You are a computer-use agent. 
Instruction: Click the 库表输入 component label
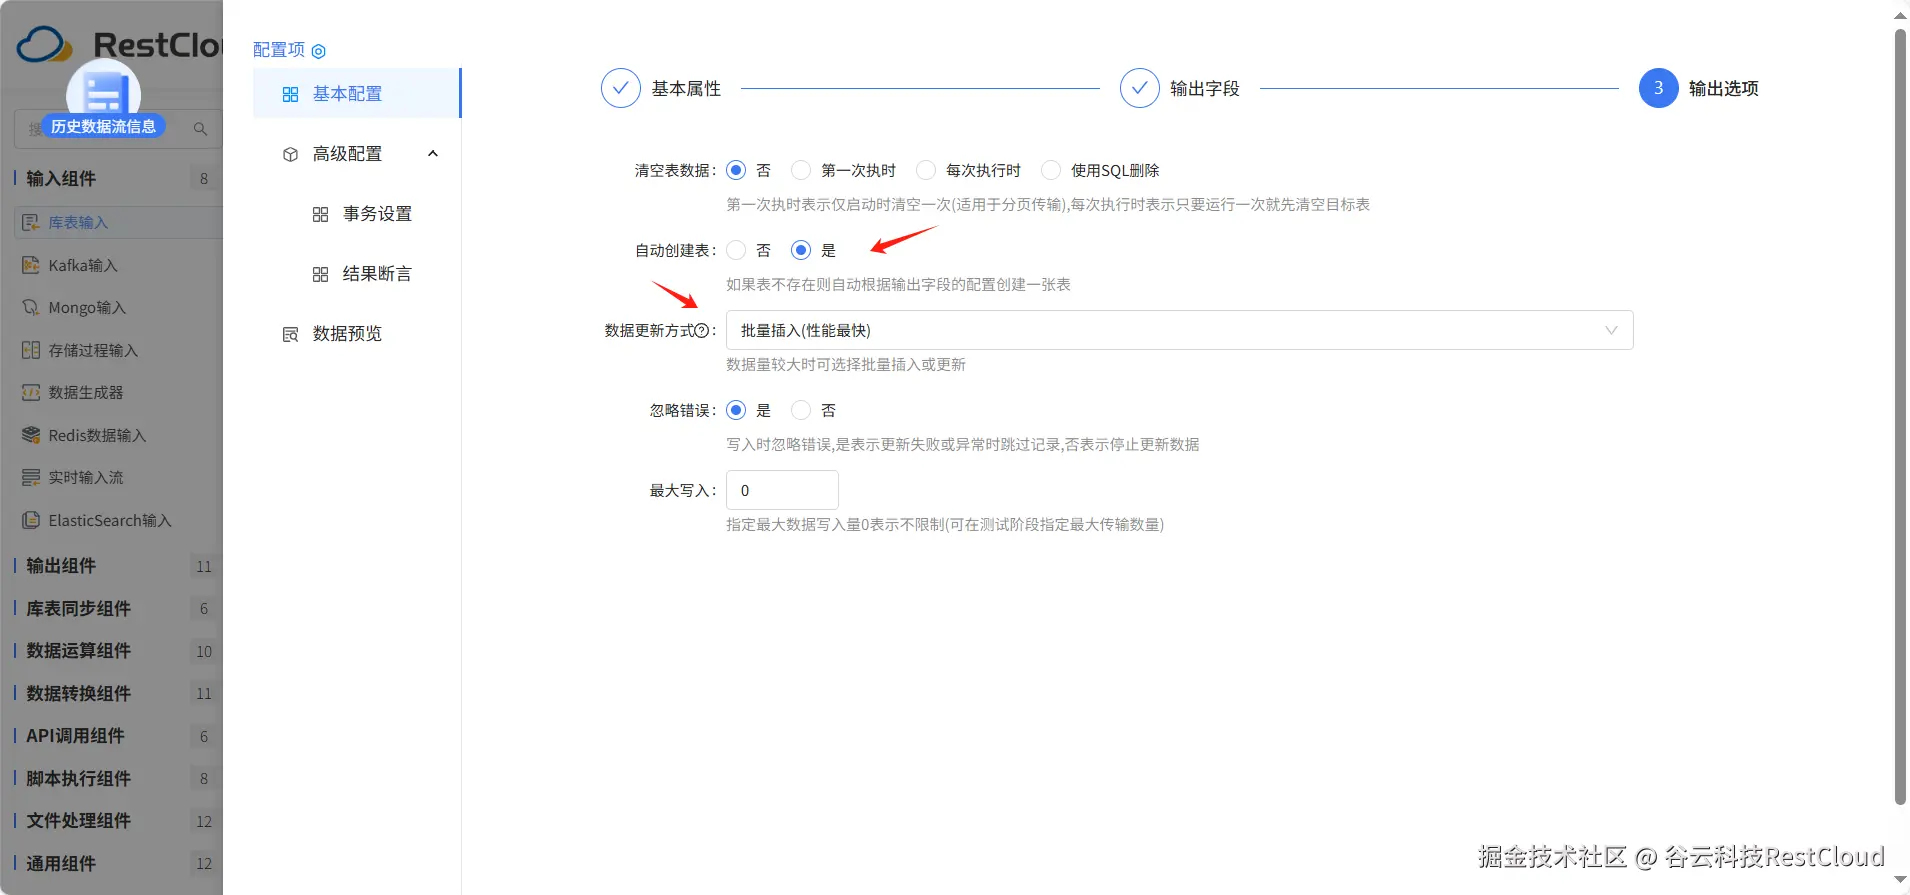tap(78, 223)
